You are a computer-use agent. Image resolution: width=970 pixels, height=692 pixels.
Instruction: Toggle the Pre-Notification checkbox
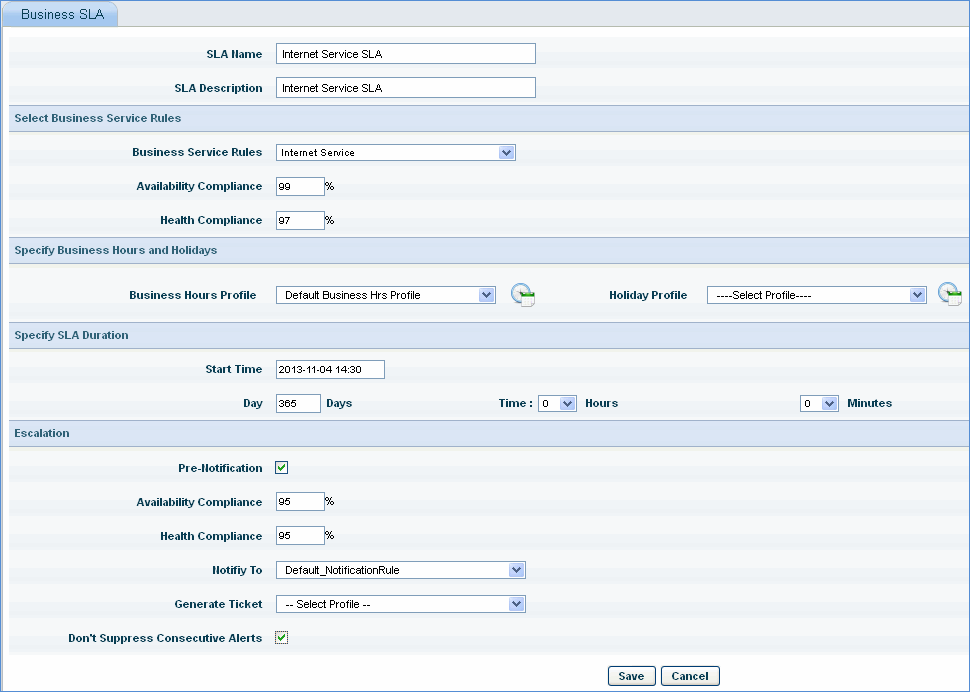tap(282, 468)
